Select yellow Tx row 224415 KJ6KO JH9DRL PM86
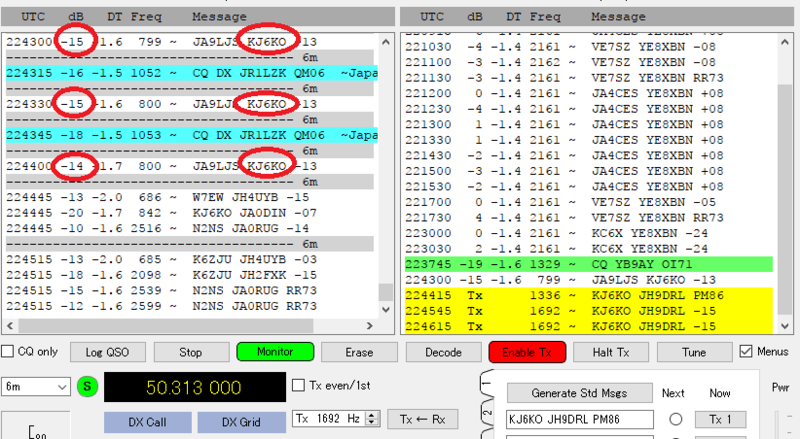The height and width of the screenshot is (439, 800). [x=589, y=296]
